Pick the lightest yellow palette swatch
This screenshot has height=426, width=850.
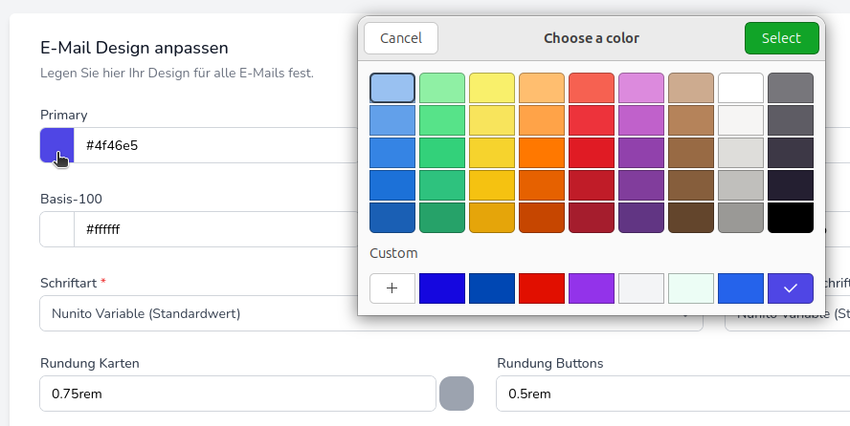(491, 88)
